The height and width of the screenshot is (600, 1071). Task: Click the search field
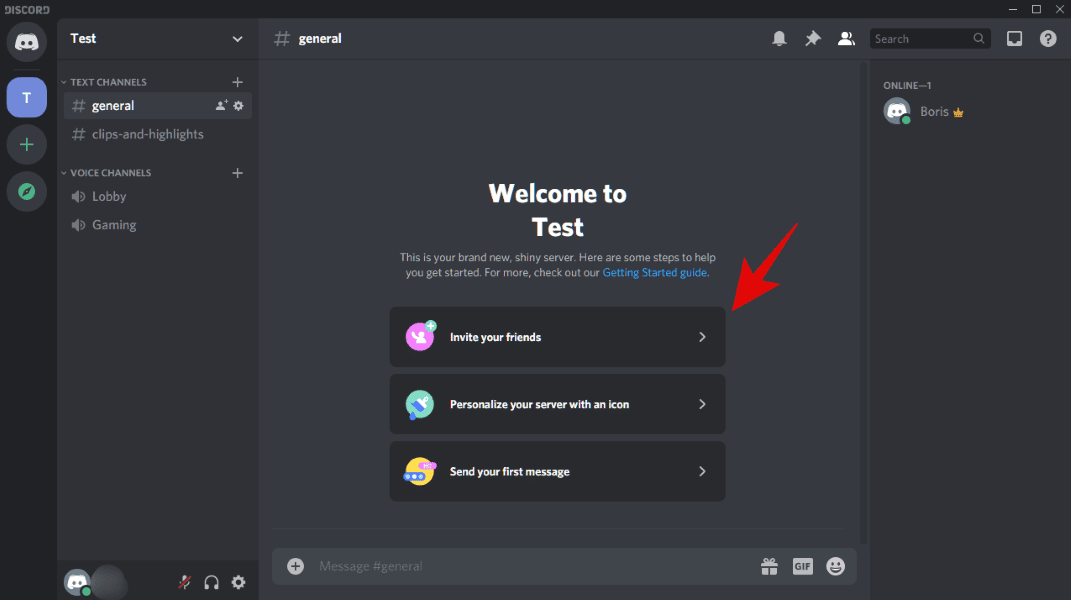[930, 39]
